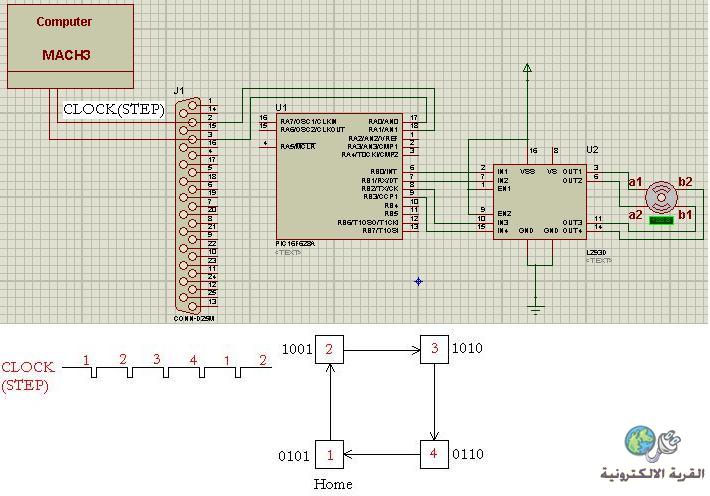Viewport: 710px width, 496px height.
Task: Click the RA7/OSC1/CLKIN pin label
Action: [x=308, y=121]
